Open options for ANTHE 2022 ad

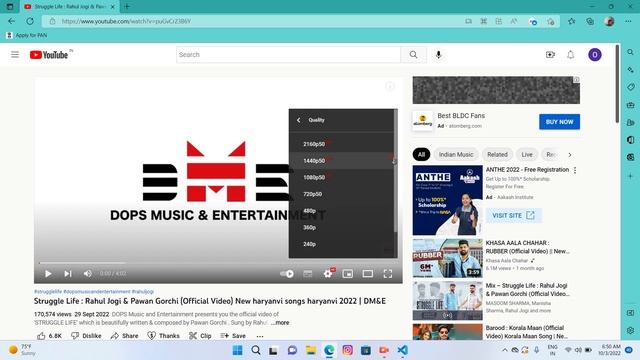click(575, 170)
